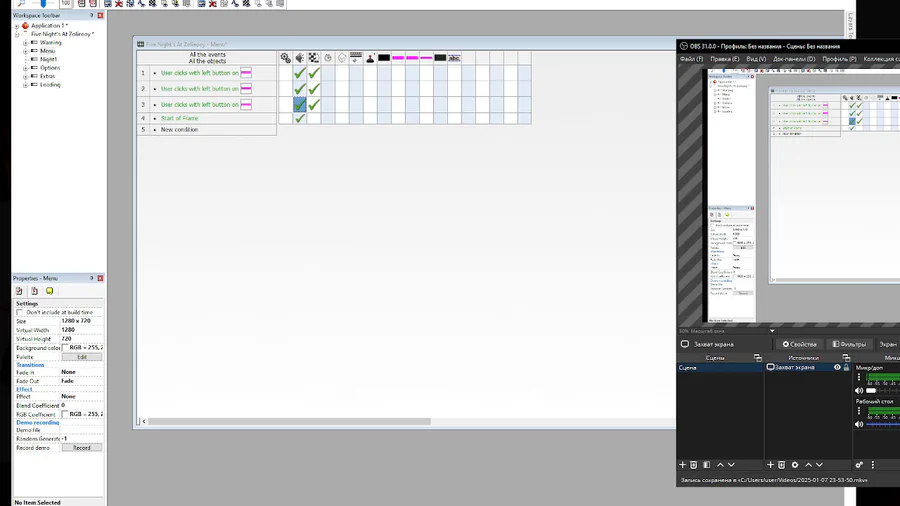Open the RGB Coefficient color swatch
This screenshot has width=900, height=506.
(x=65, y=414)
